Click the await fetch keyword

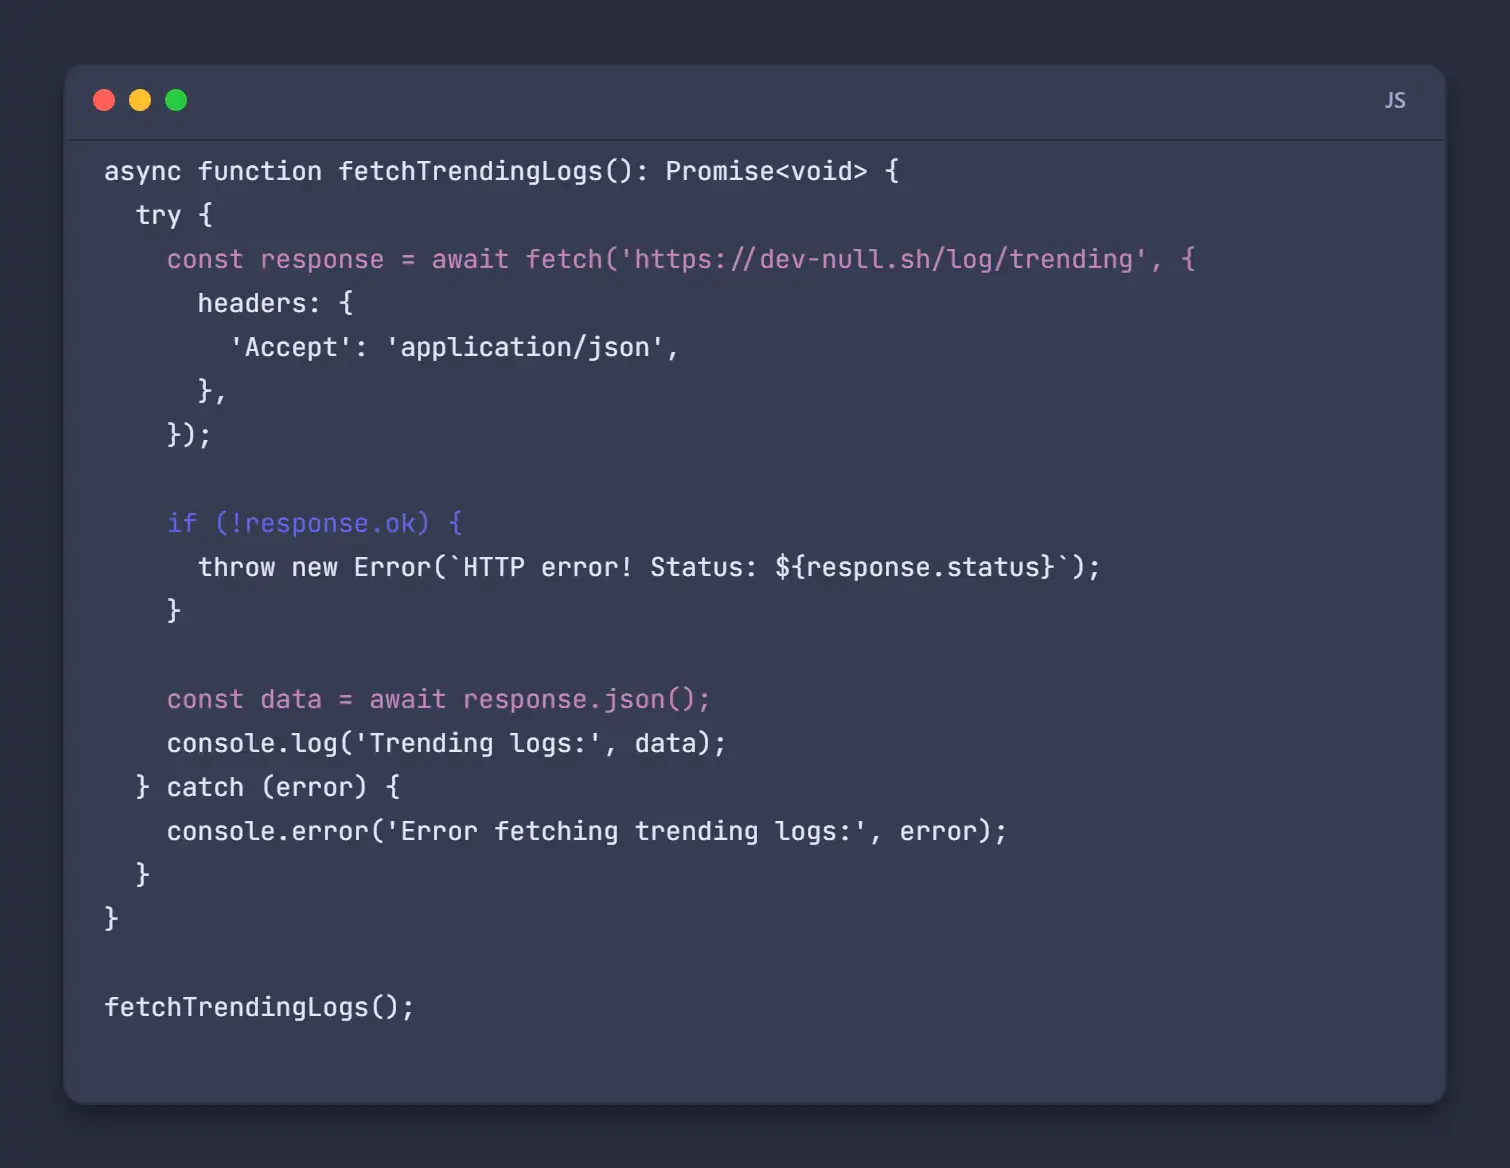516,259
